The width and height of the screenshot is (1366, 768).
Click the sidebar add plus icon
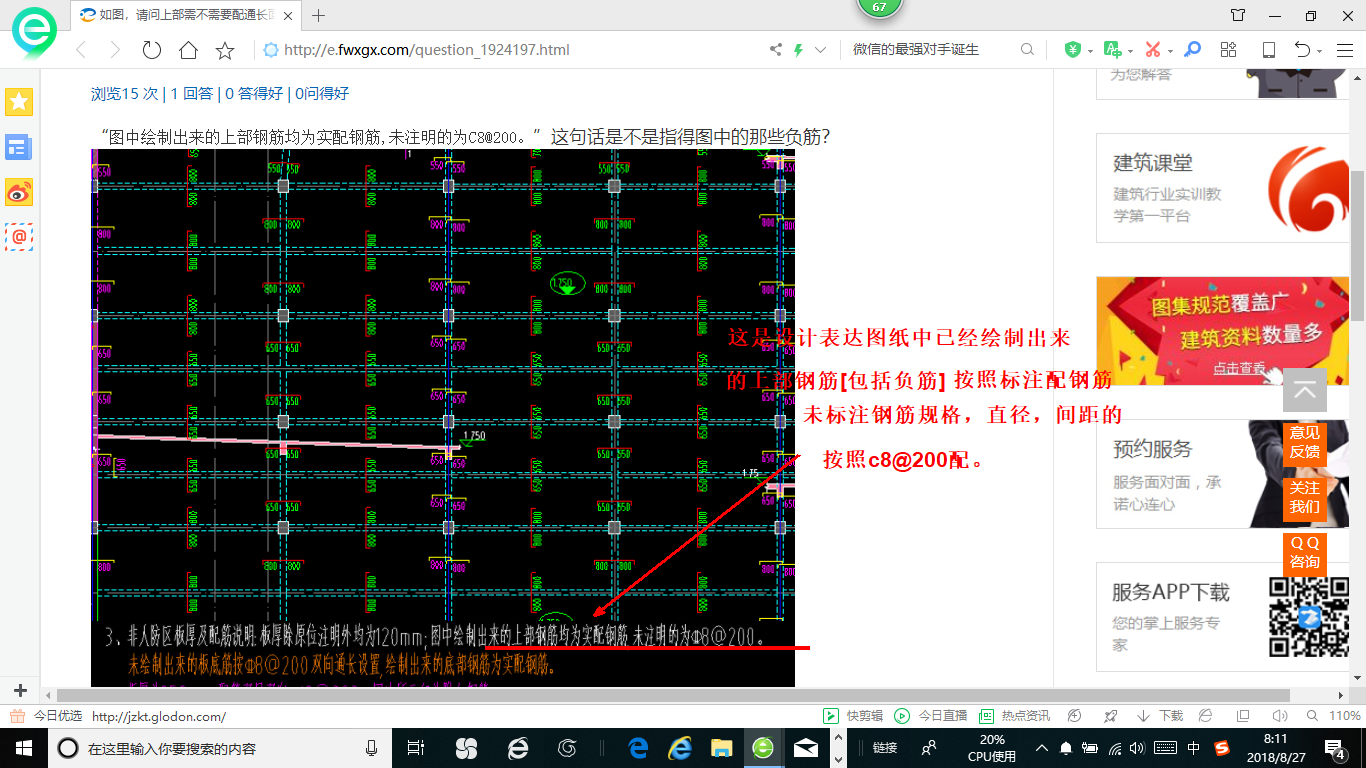[20, 691]
